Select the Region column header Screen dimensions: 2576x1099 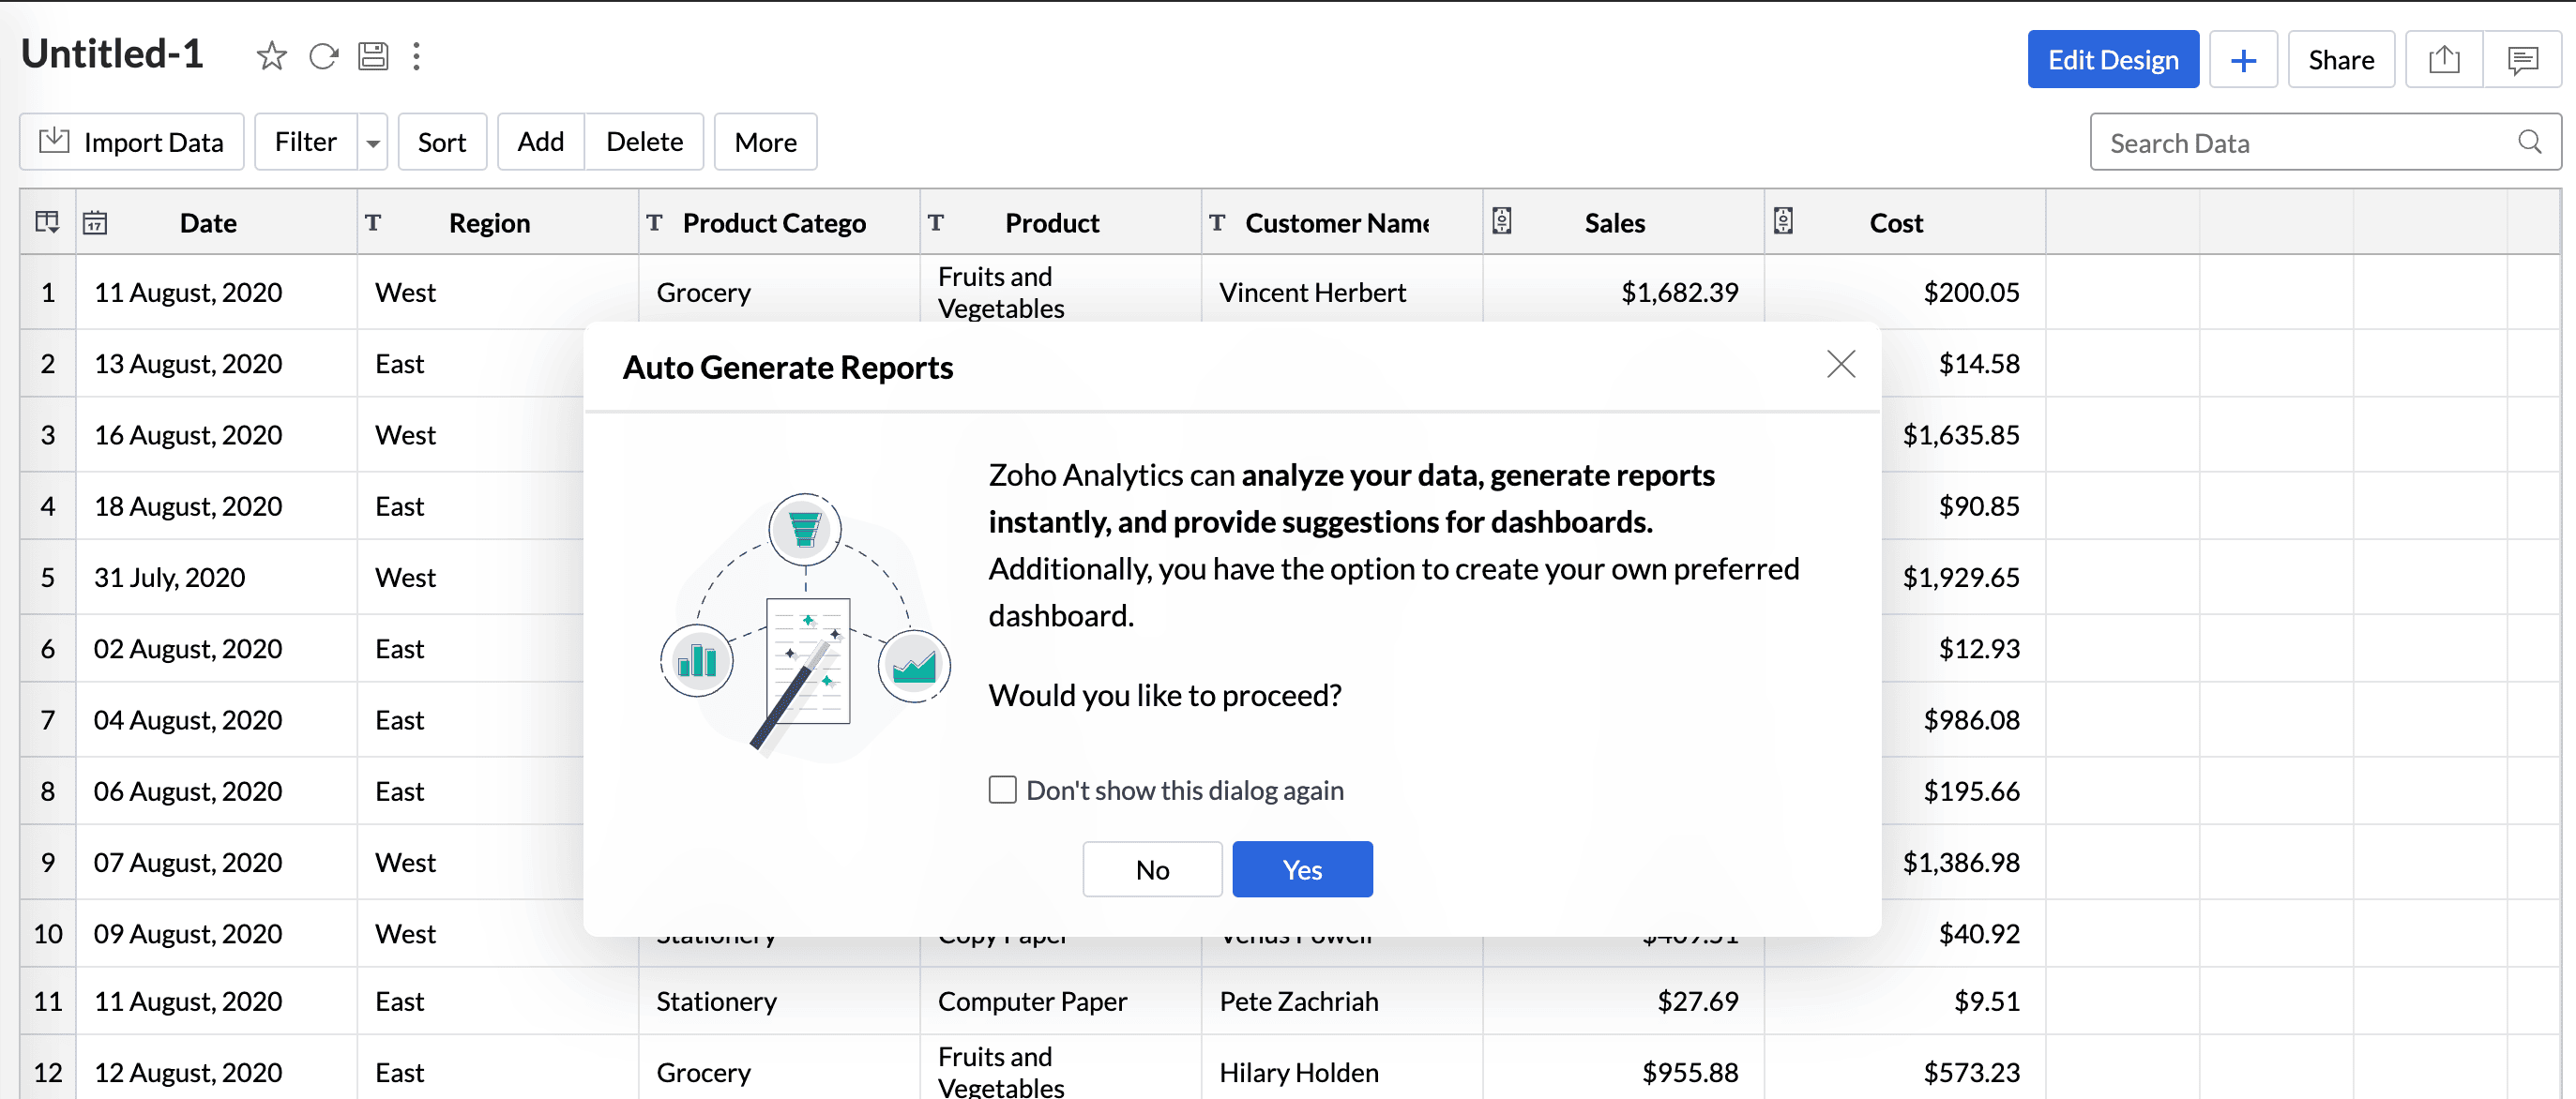click(x=498, y=222)
